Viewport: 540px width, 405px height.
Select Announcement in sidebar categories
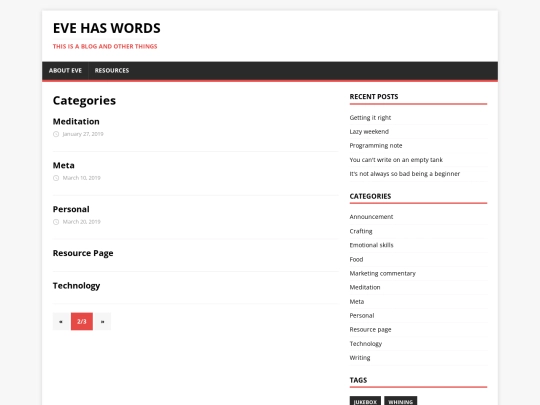371,217
